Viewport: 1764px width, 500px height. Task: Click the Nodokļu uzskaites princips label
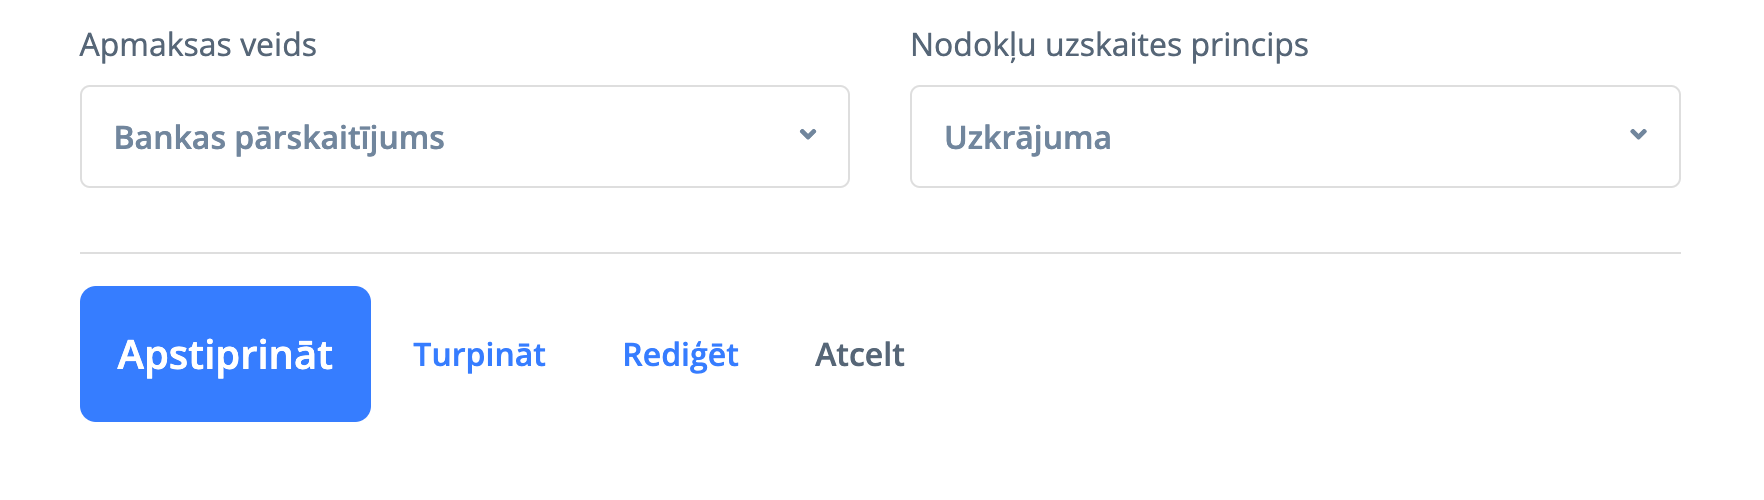click(1109, 45)
